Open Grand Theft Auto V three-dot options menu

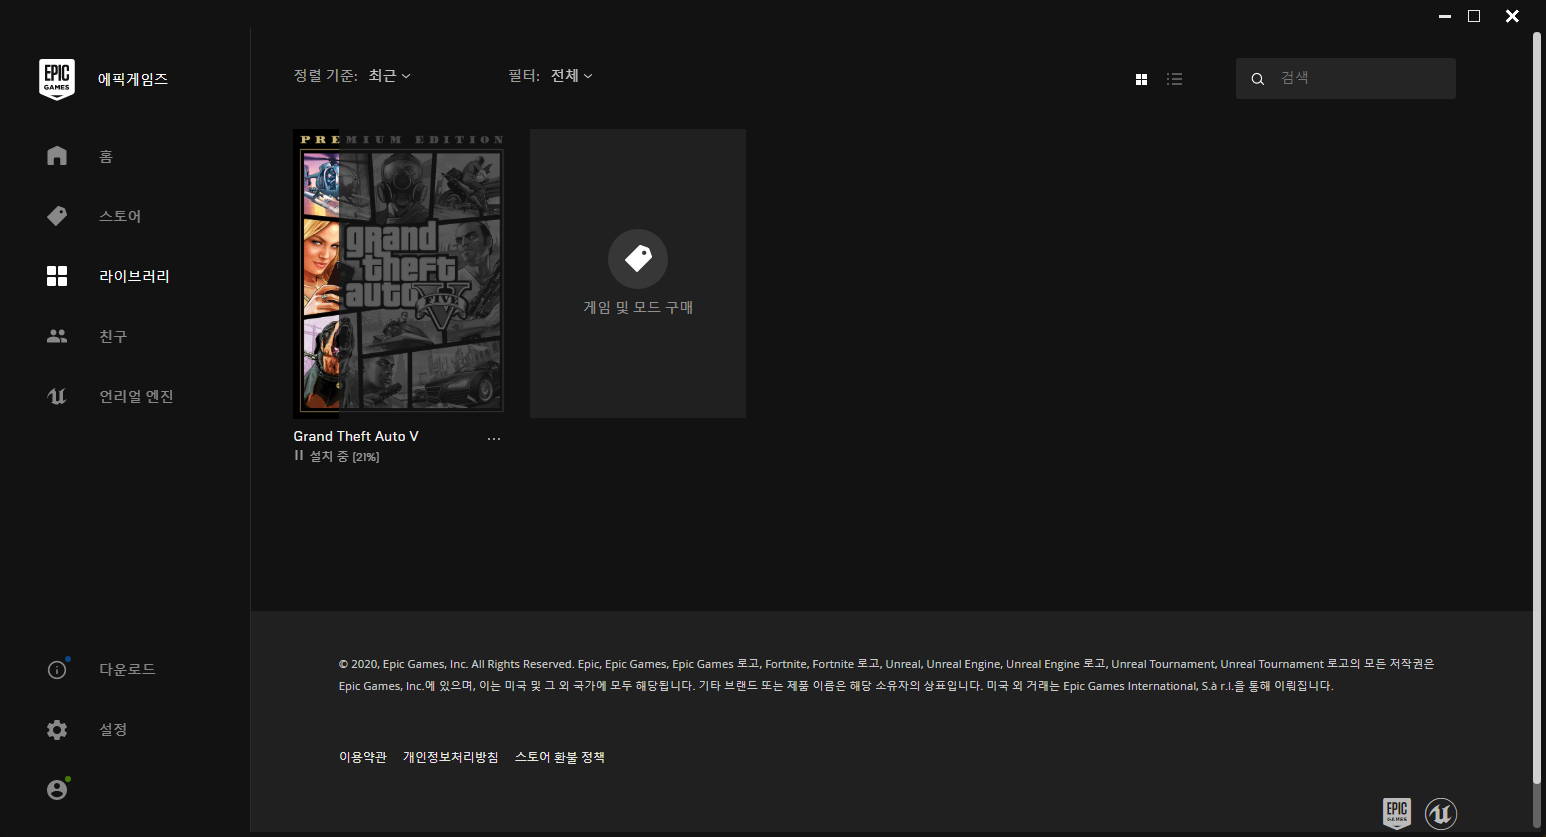(494, 439)
